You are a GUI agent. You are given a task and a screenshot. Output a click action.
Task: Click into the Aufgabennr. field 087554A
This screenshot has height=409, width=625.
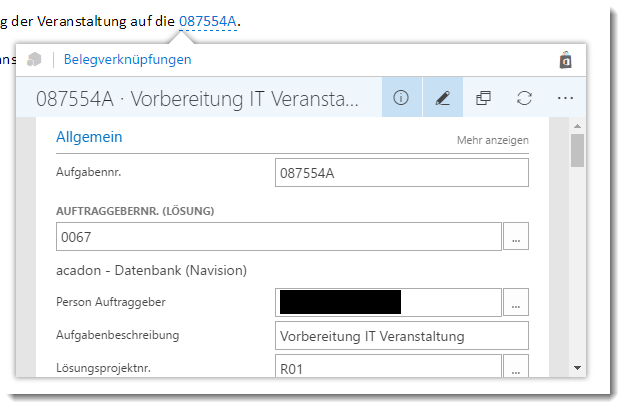click(402, 173)
